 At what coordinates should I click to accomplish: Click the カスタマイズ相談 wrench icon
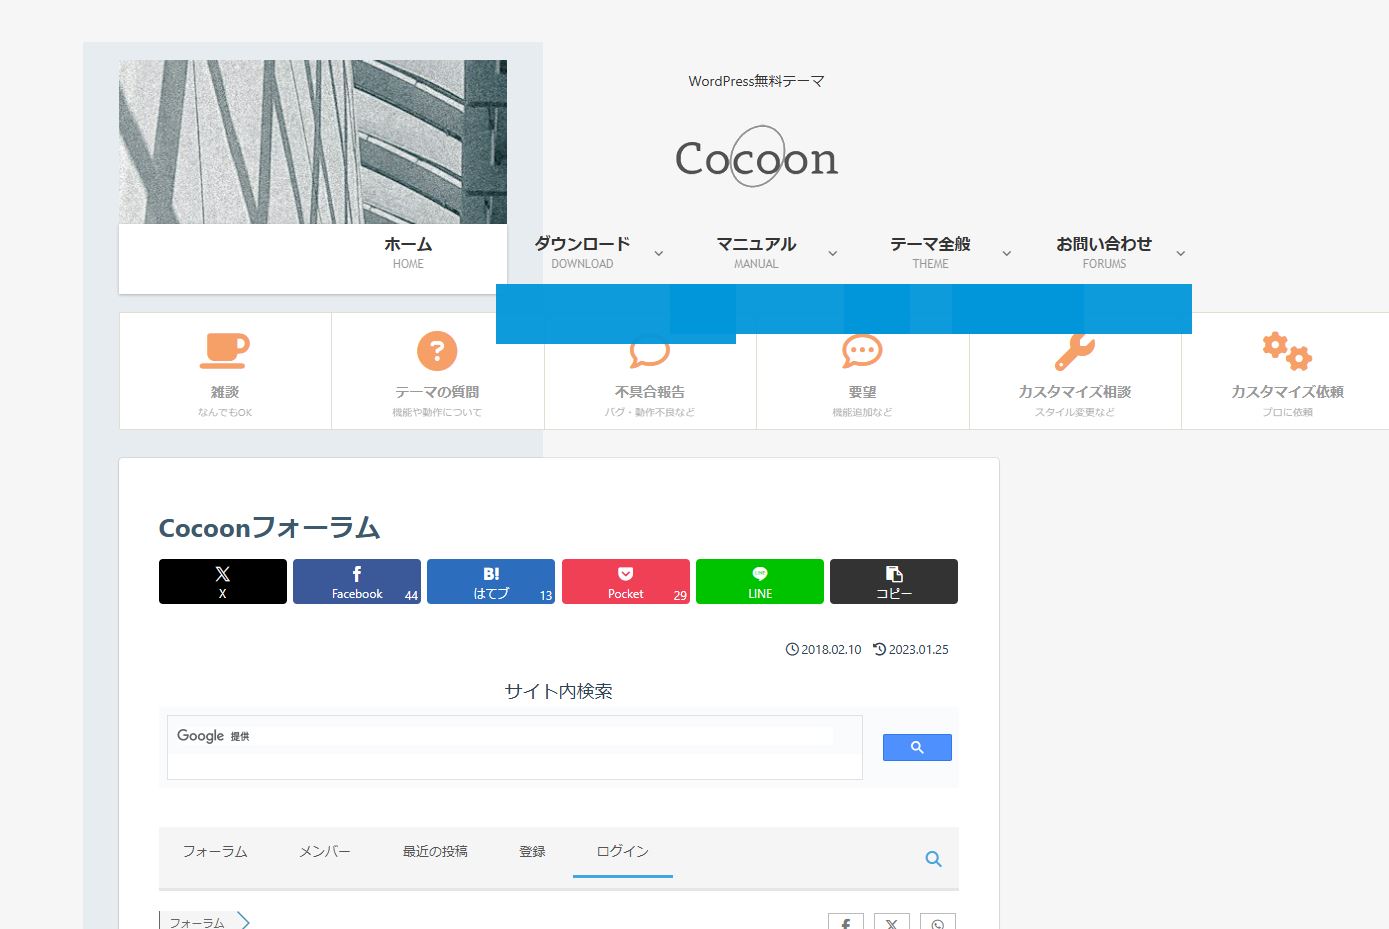[x=1075, y=352]
